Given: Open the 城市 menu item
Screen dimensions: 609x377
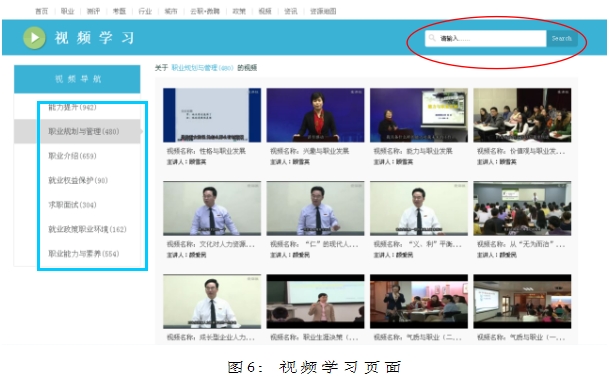Looking at the screenshot, I should click(x=171, y=11).
